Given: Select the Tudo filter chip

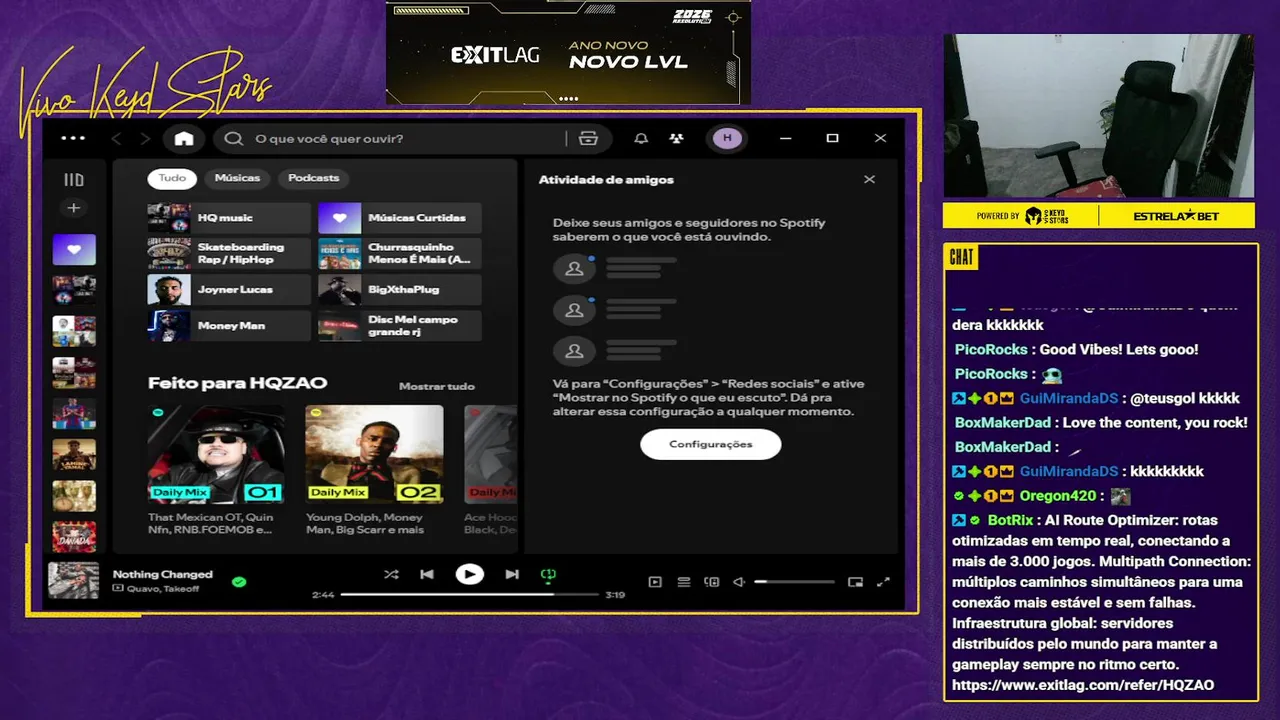Looking at the screenshot, I should coord(172,178).
